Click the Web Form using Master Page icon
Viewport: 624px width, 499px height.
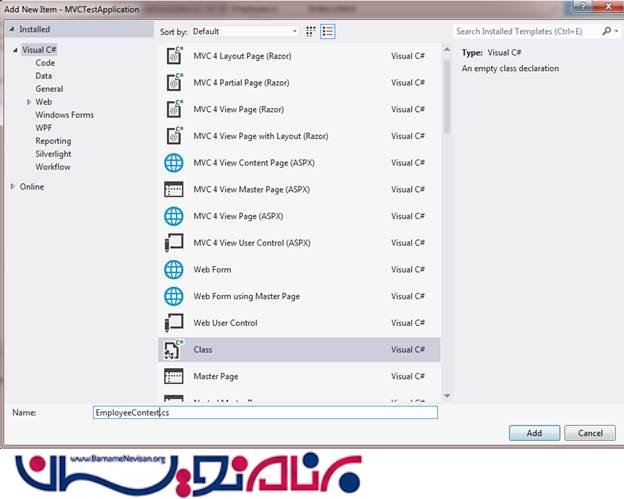click(x=174, y=296)
